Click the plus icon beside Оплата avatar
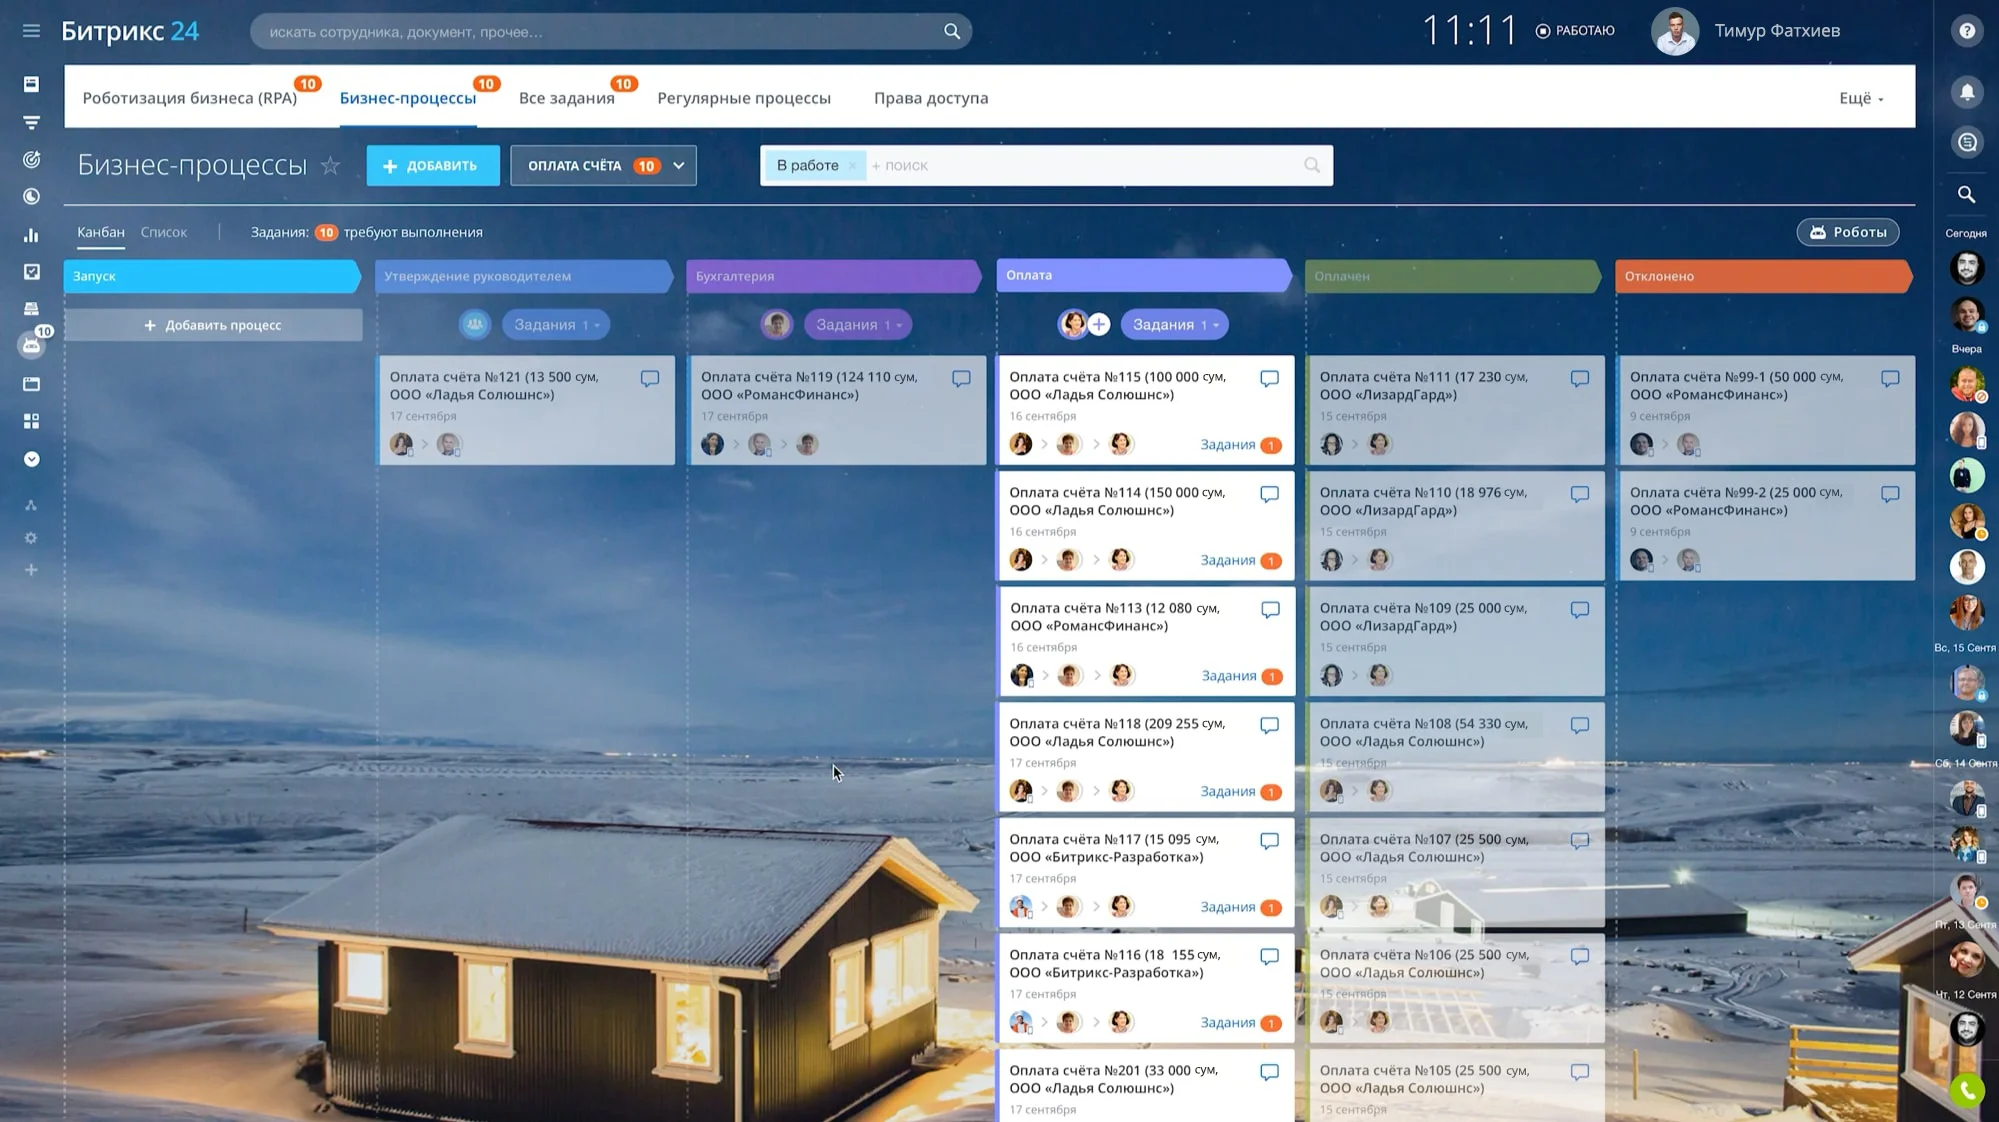The height and width of the screenshot is (1122, 1999). point(1098,324)
